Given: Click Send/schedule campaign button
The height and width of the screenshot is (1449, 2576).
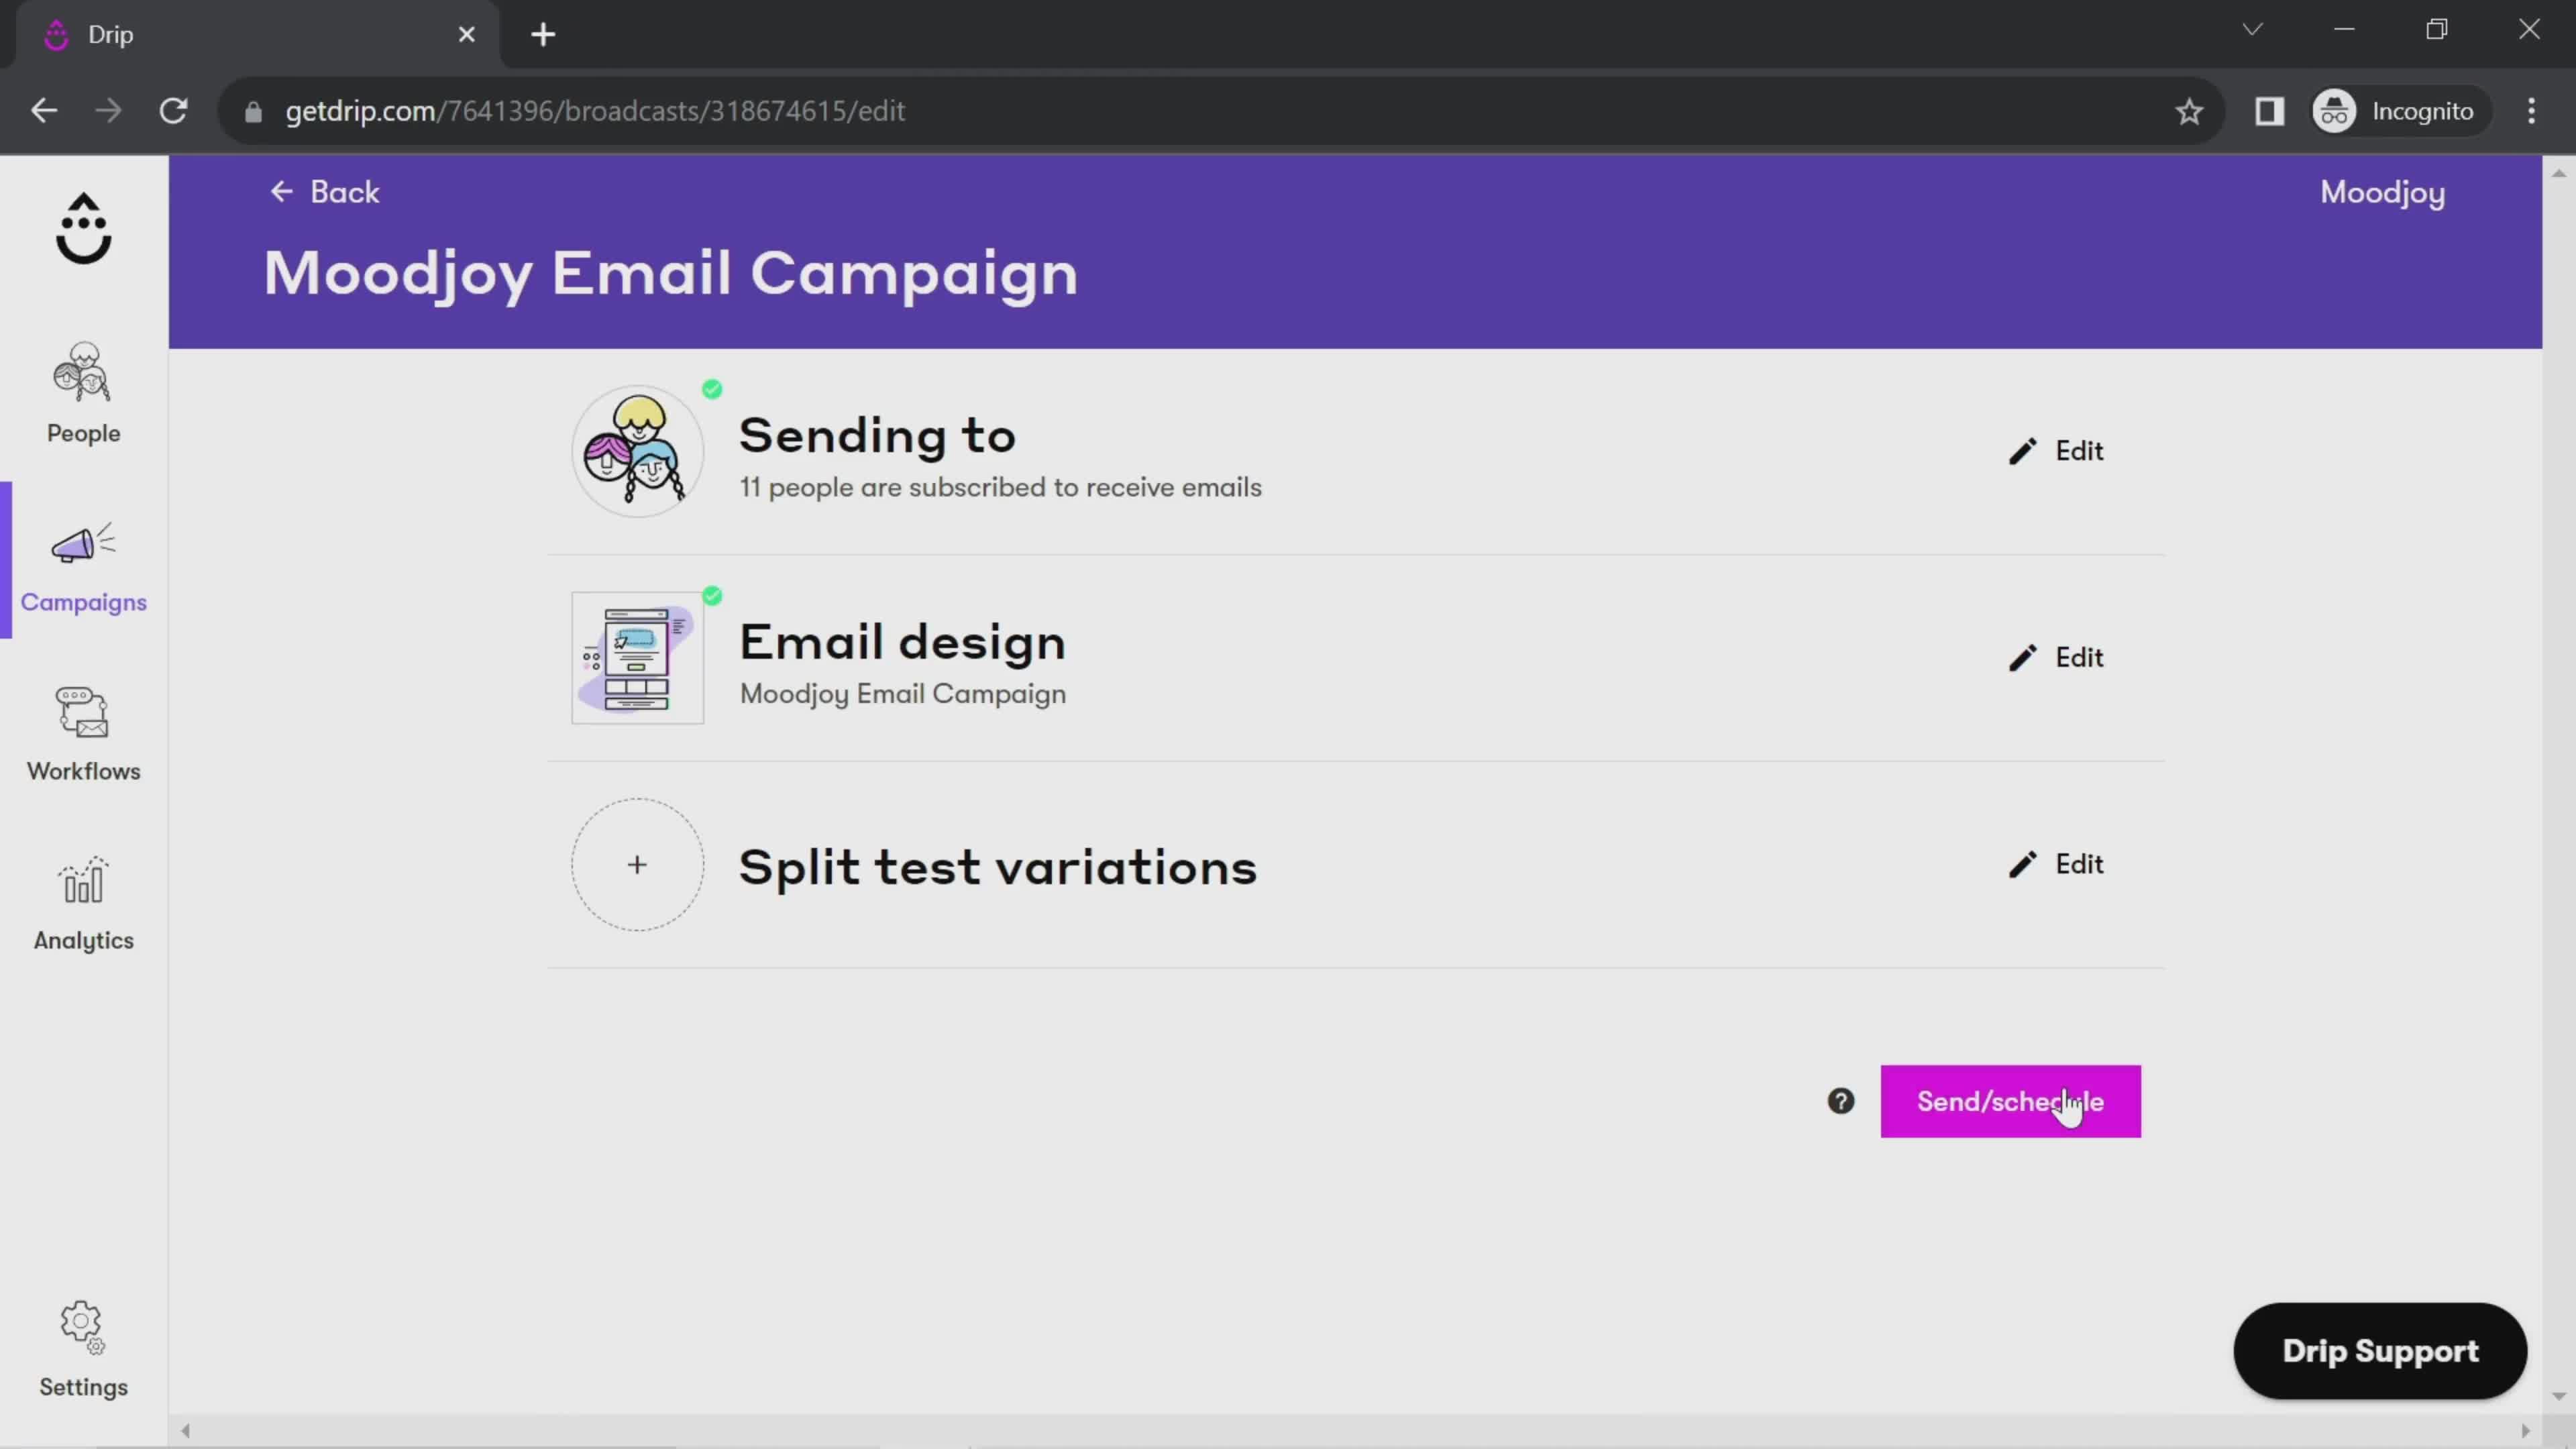Looking at the screenshot, I should 2010,1100.
